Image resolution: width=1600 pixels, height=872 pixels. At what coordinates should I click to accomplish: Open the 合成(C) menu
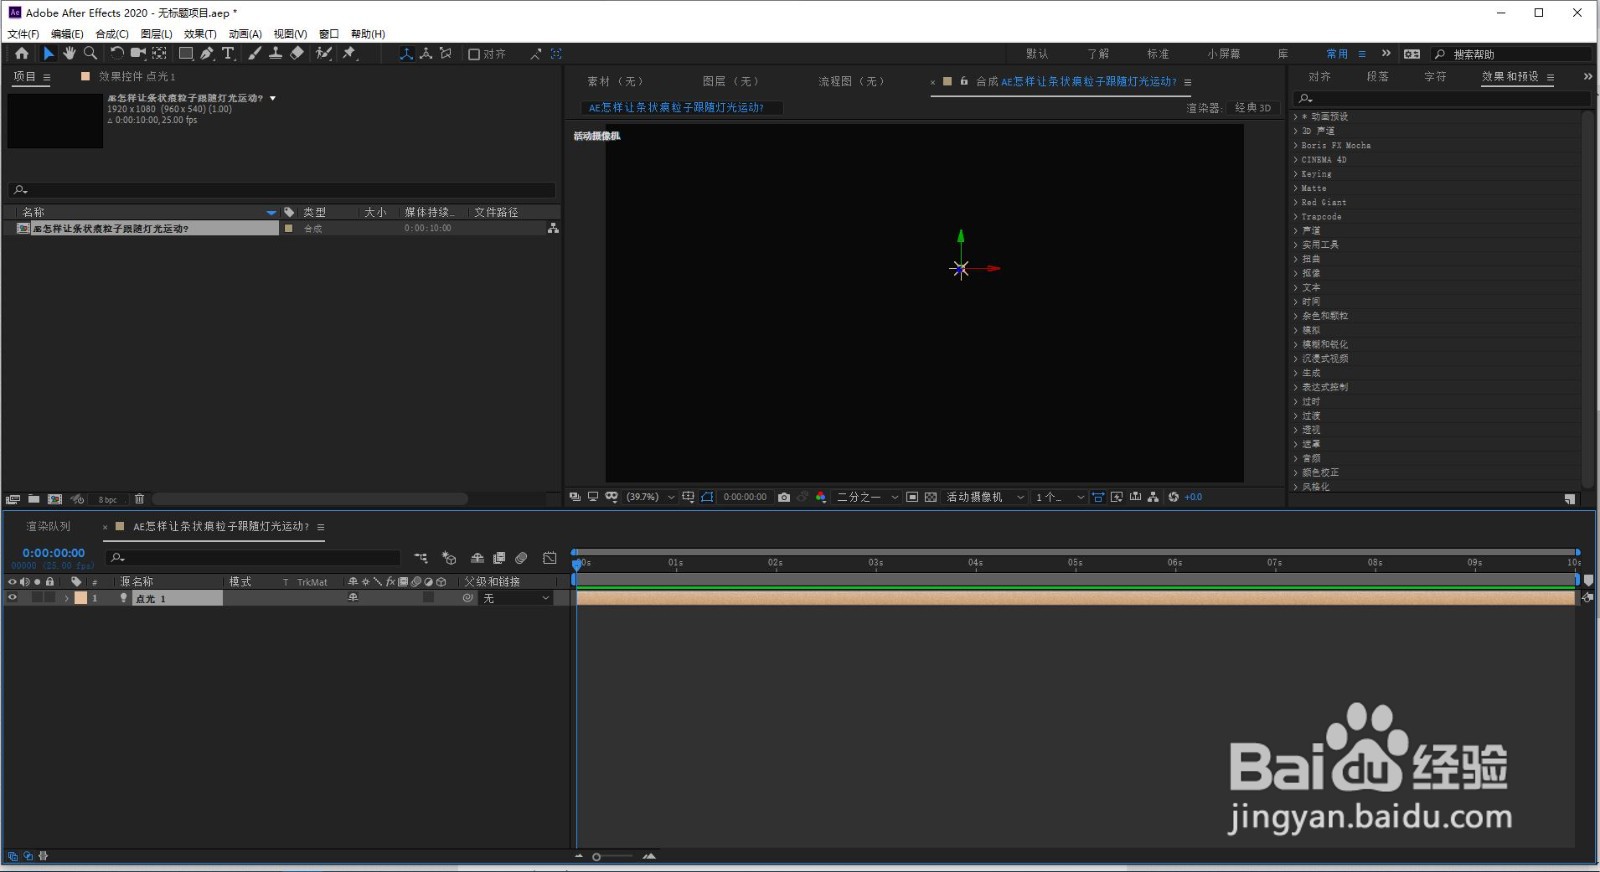[112, 34]
